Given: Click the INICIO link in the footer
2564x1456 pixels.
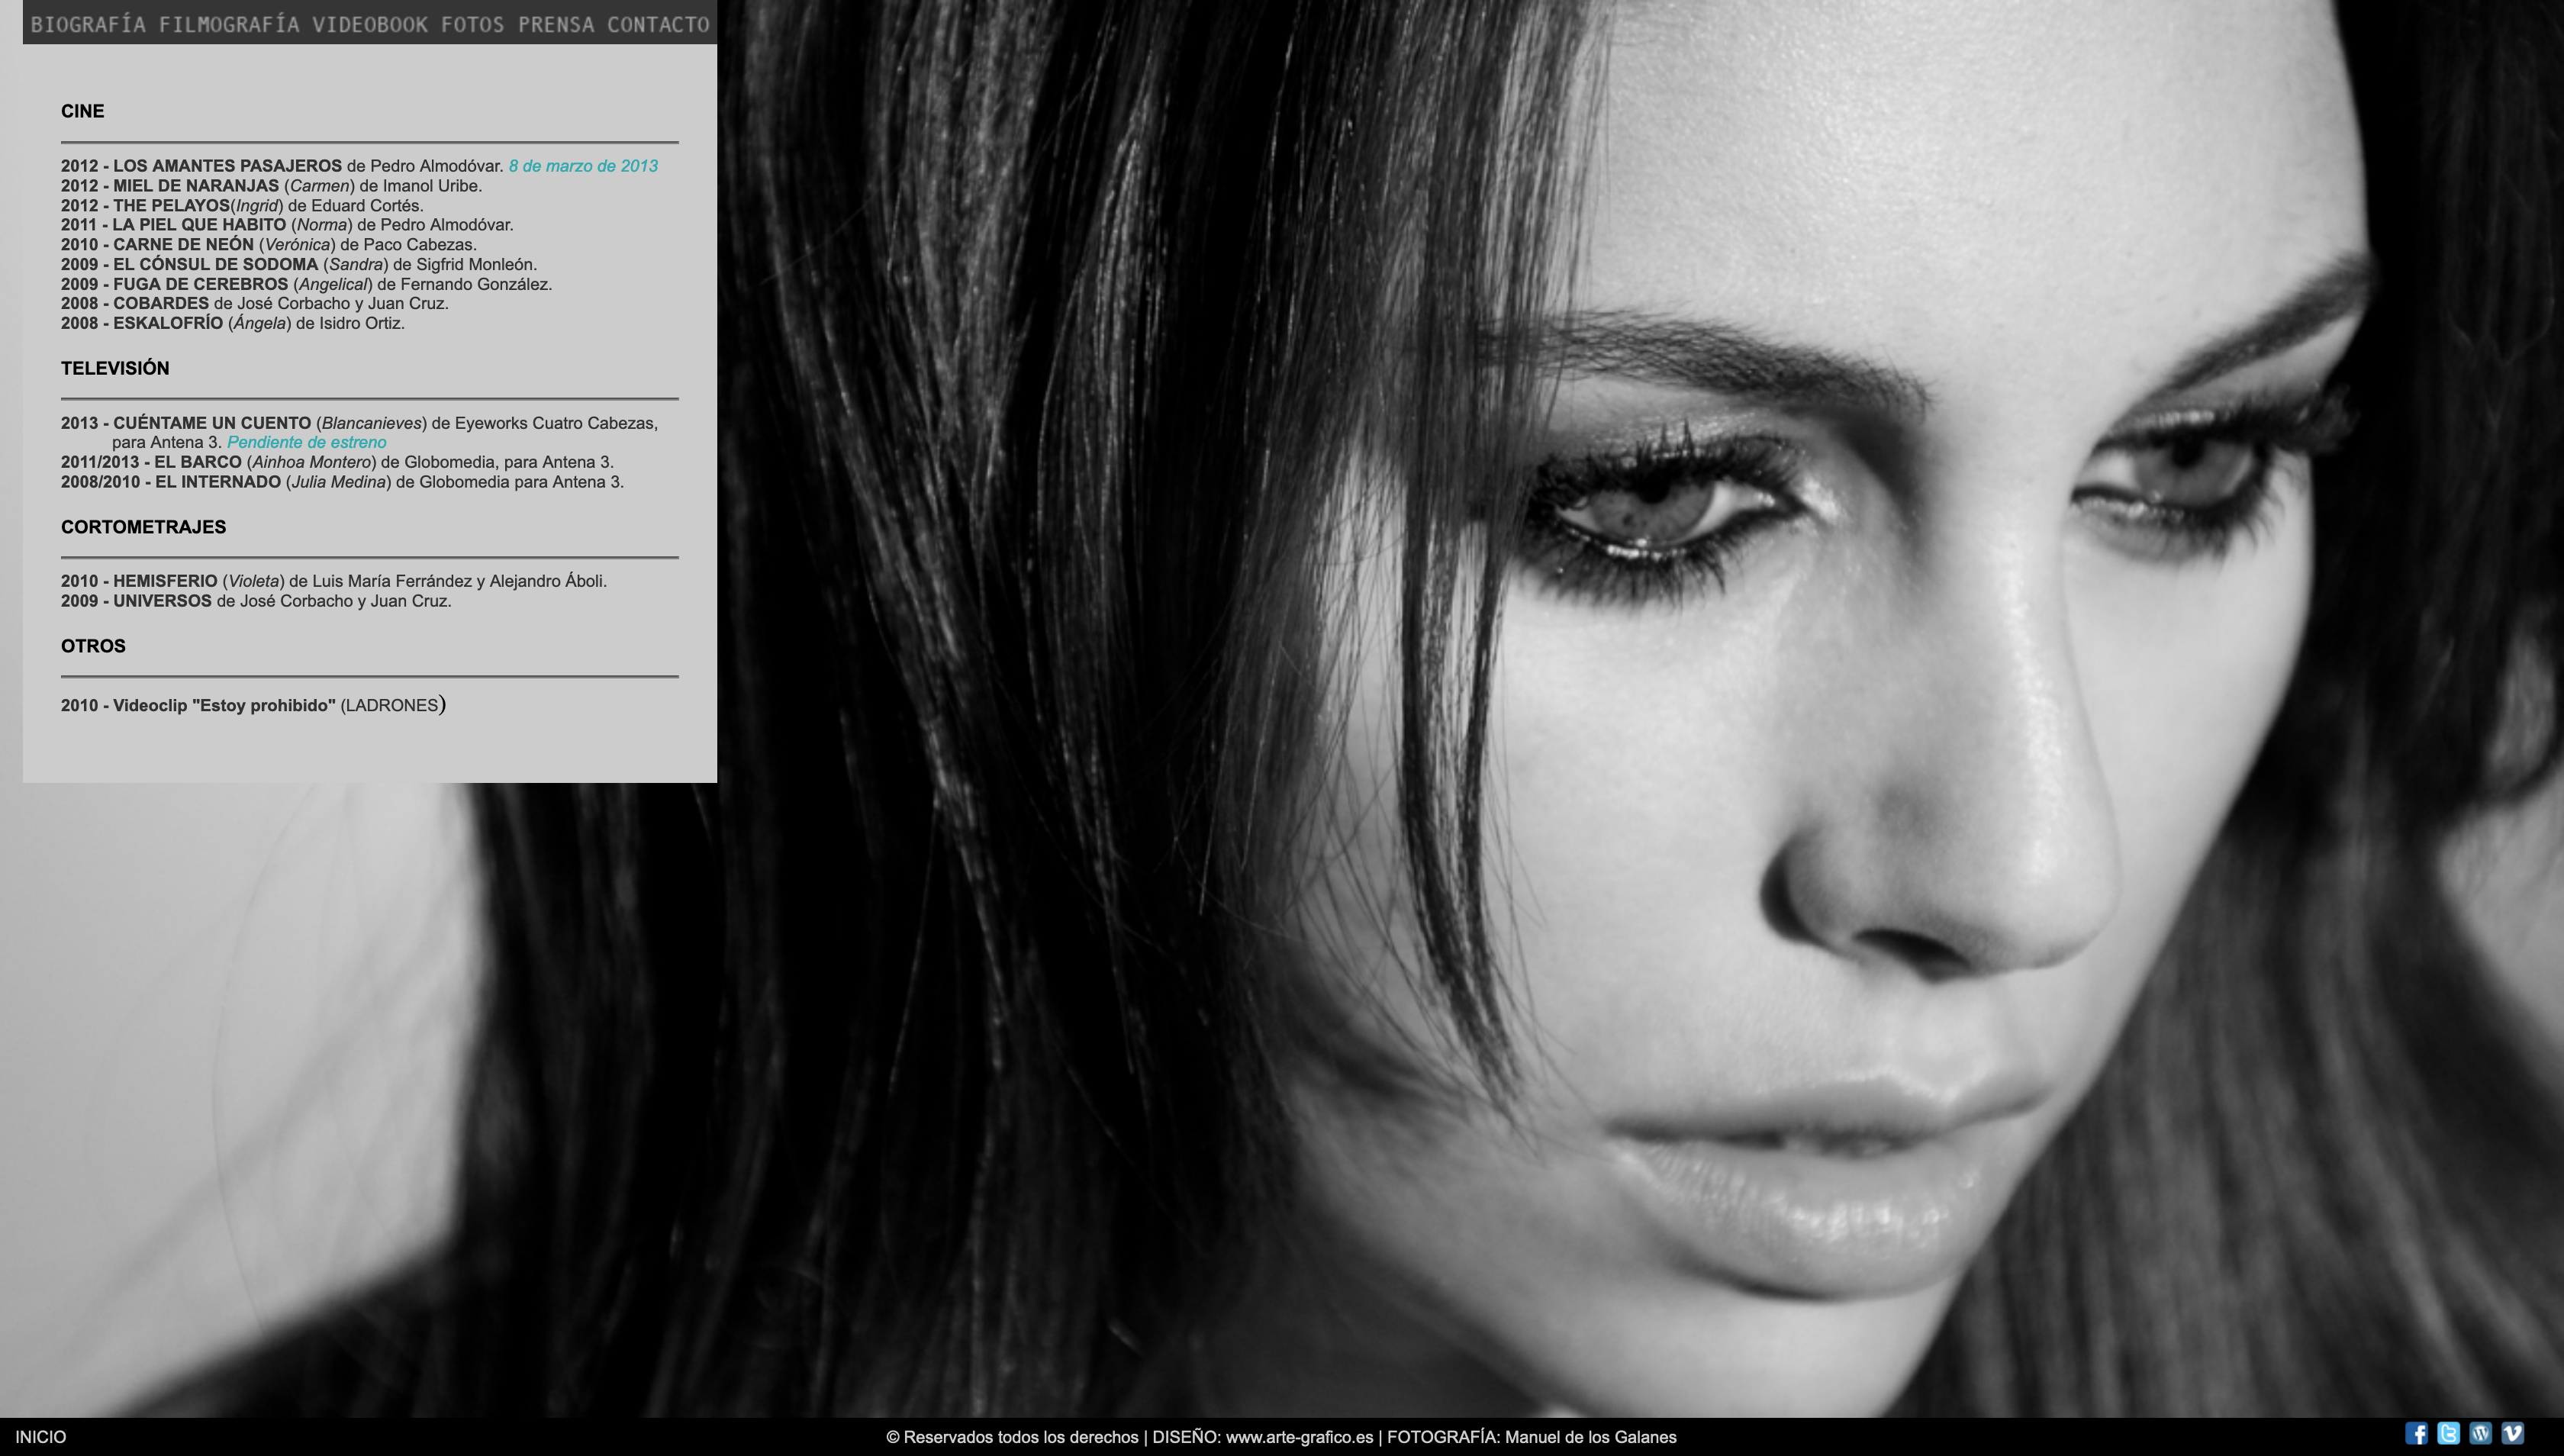Looking at the screenshot, I should (x=41, y=1437).
